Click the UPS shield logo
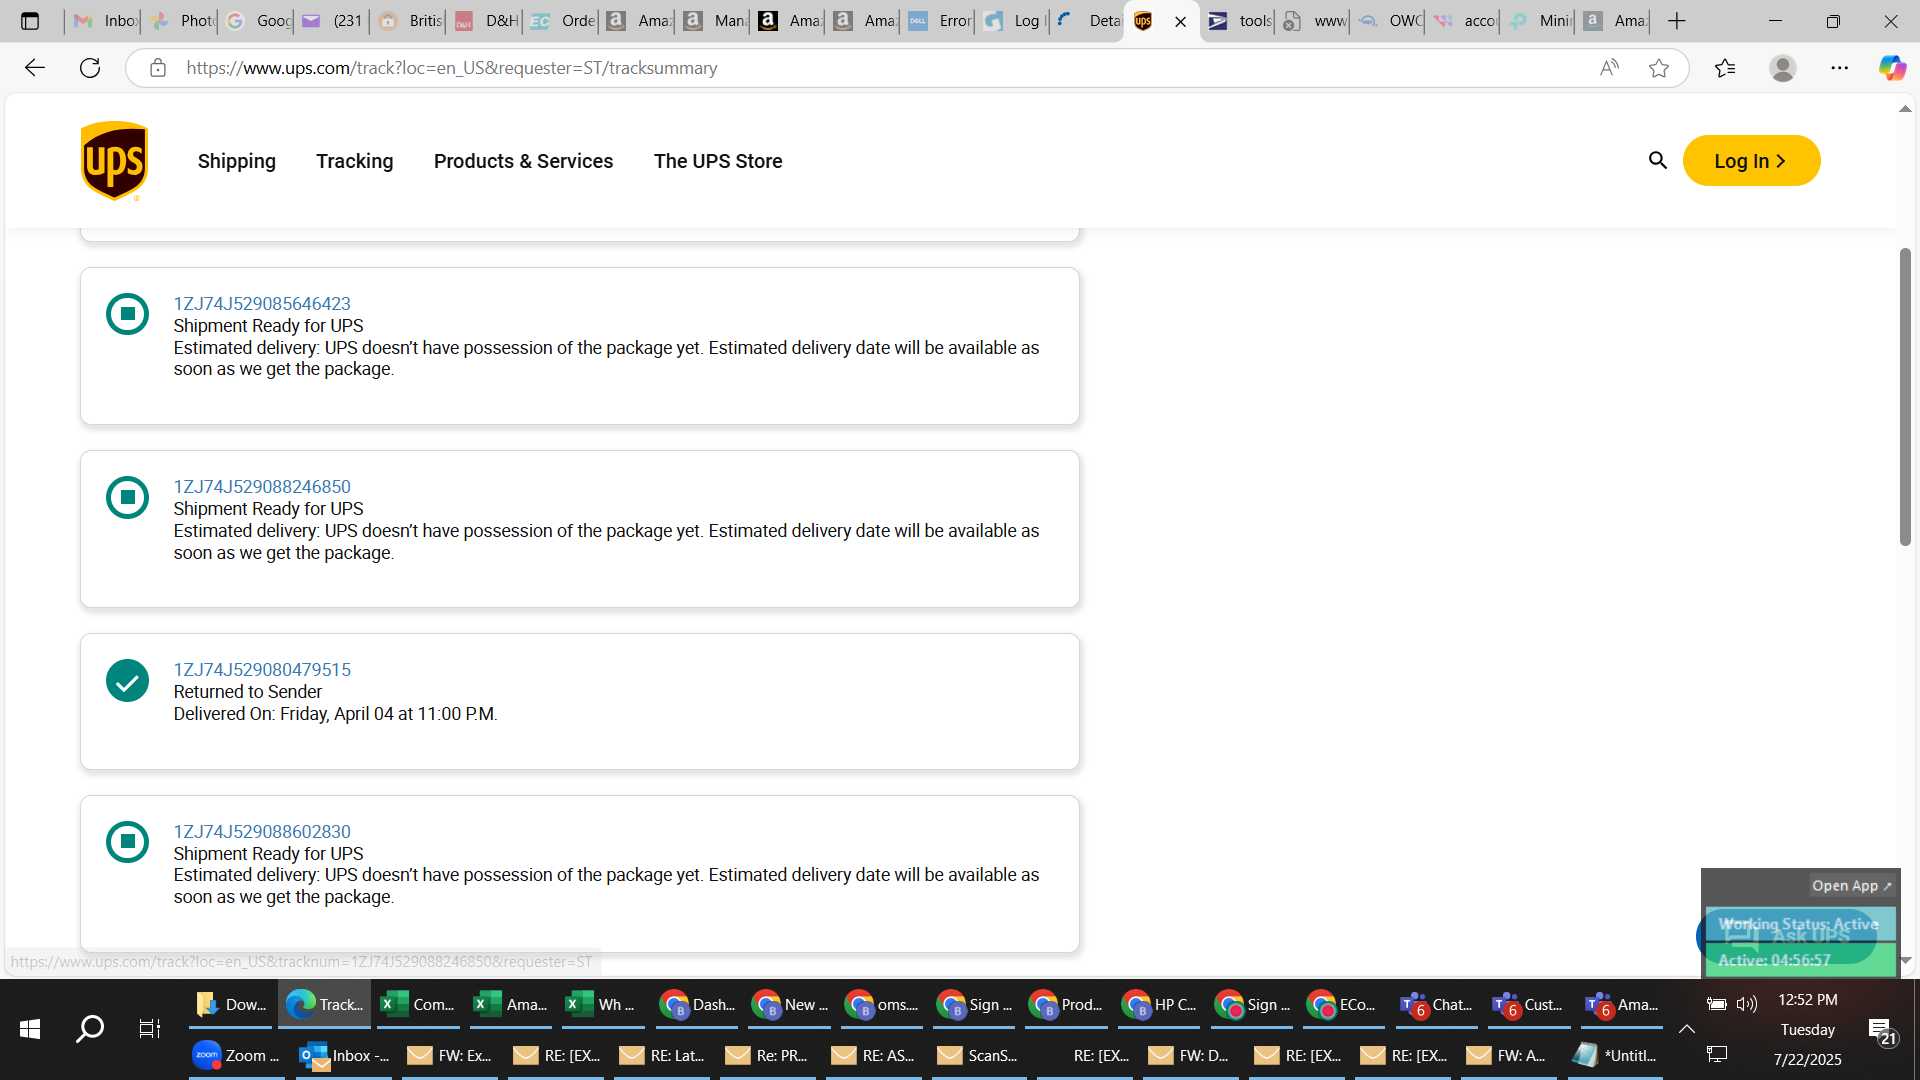Image resolution: width=1920 pixels, height=1080 pixels. pos(114,161)
